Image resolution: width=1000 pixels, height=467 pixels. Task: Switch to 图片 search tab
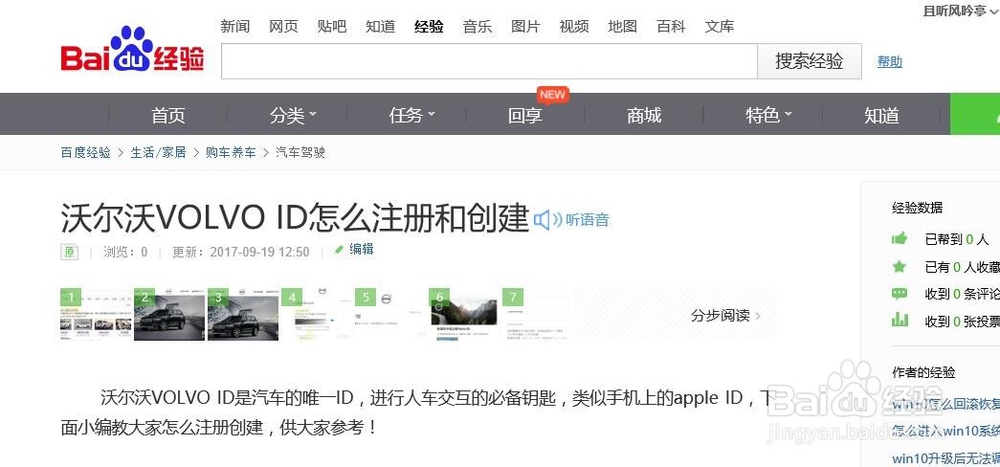526,27
